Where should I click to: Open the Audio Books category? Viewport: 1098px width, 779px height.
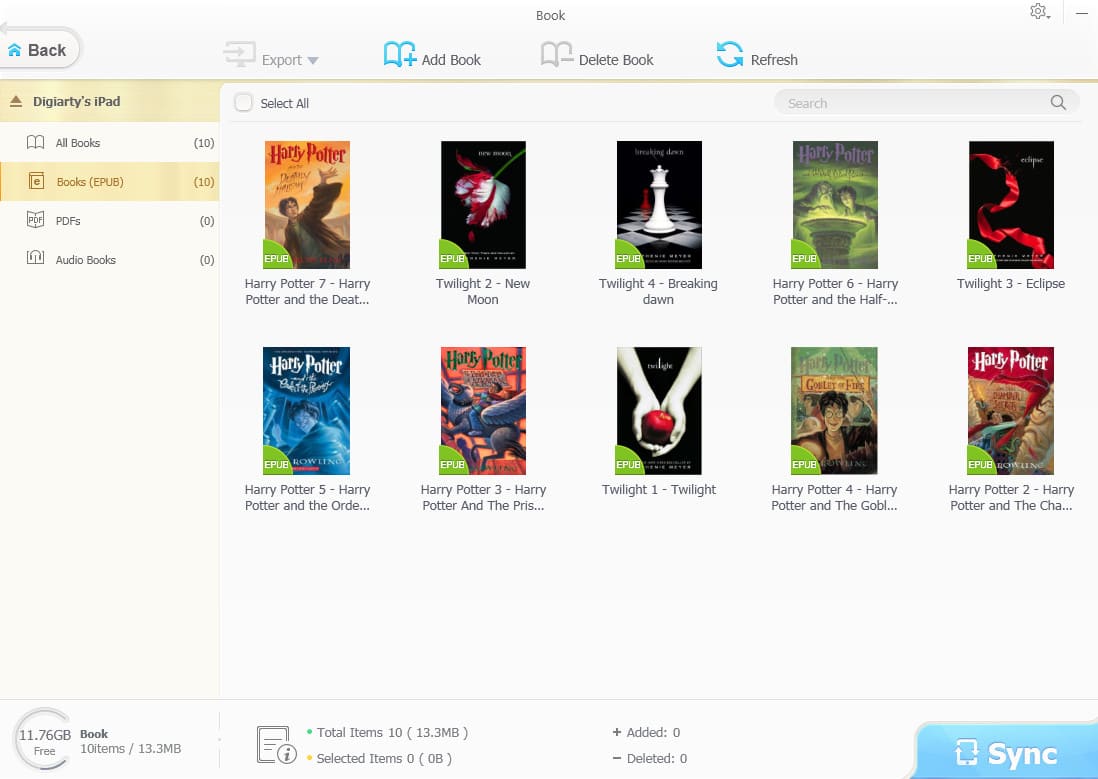pyautogui.click(x=110, y=259)
